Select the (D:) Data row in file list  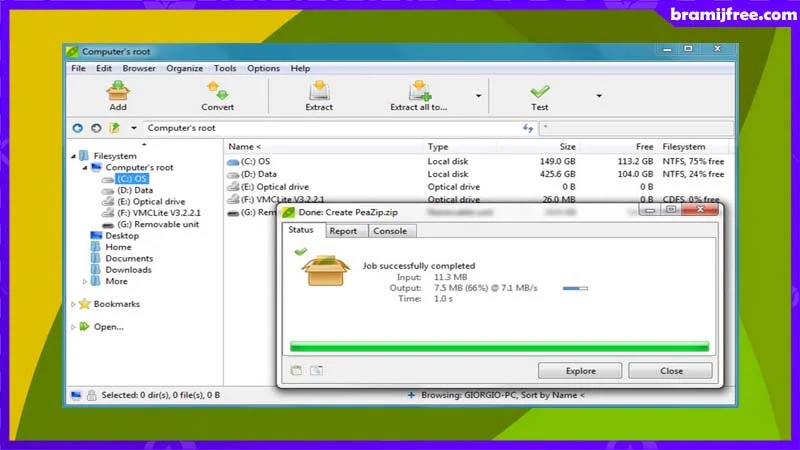pos(477,174)
